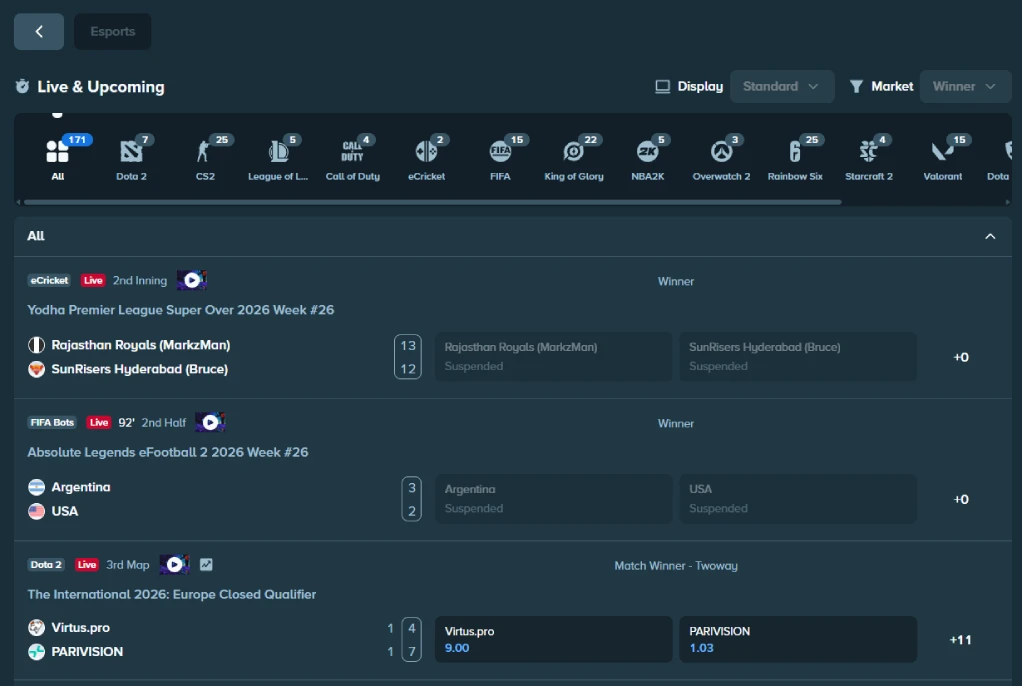Click the scrollbar right arrow of categories
This screenshot has width=1022, height=686.
tap(1008, 202)
